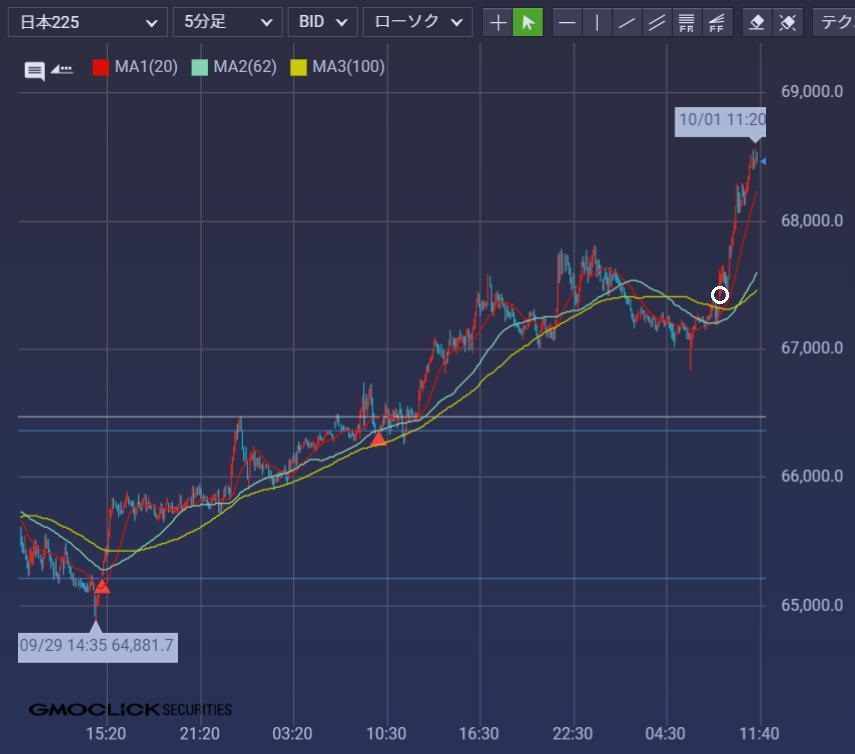The height and width of the screenshot is (754, 855).
Task: Open the ローソク chart type dropdown
Action: [418, 22]
